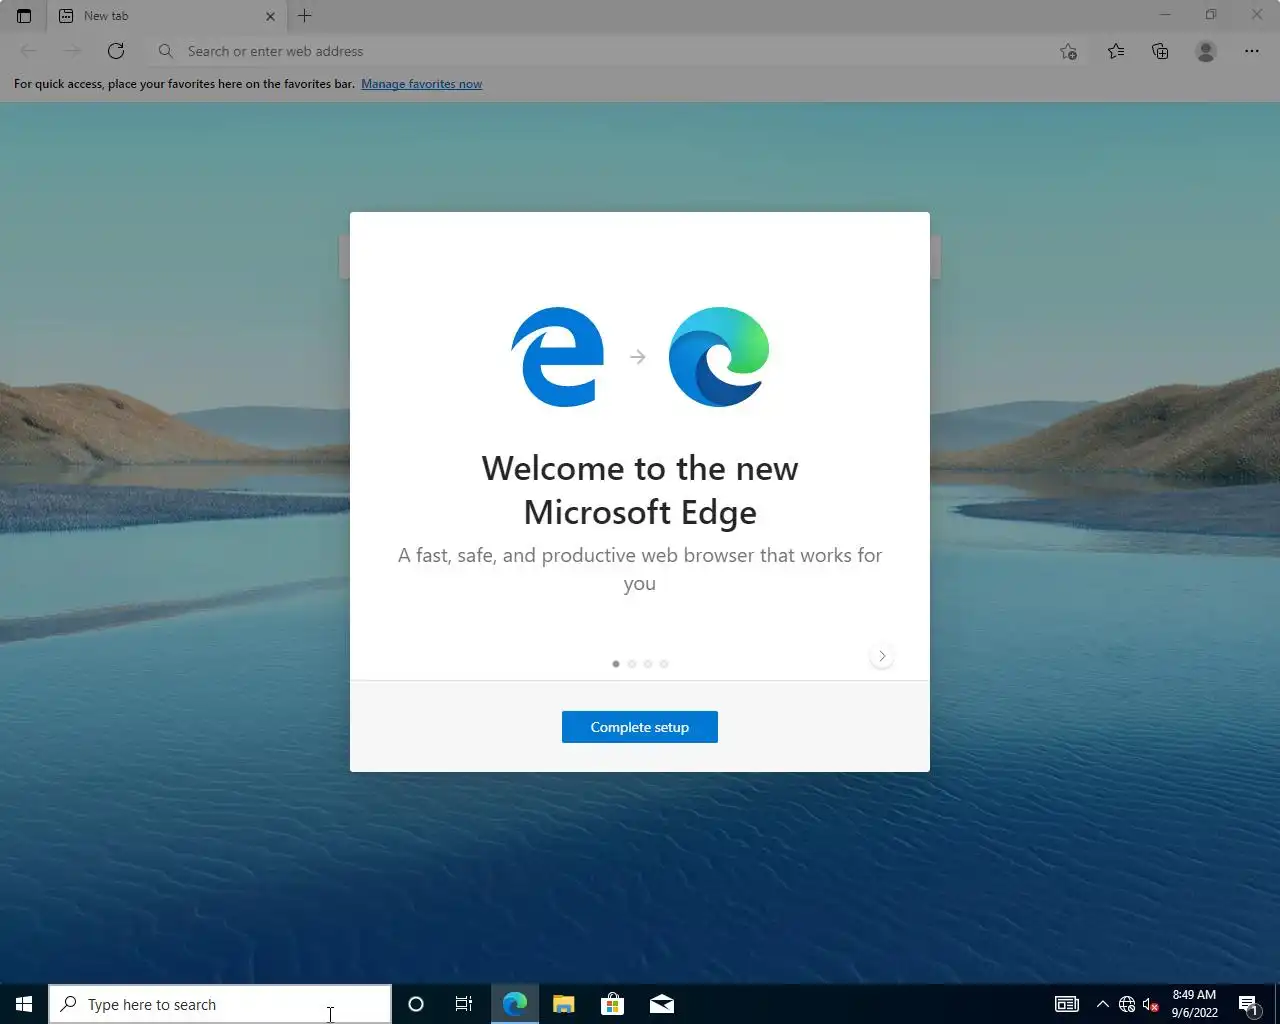Show hidden system tray icons
Image resolution: width=1280 pixels, height=1024 pixels.
(x=1103, y=1004)
